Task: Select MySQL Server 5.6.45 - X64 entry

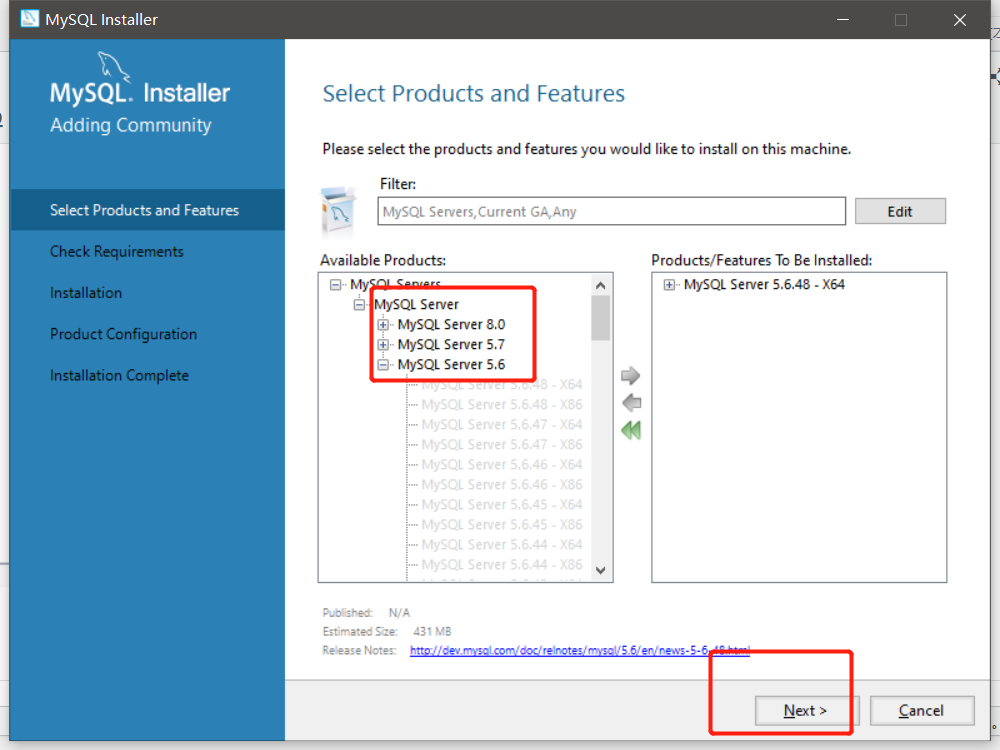Action: [501, 504]
